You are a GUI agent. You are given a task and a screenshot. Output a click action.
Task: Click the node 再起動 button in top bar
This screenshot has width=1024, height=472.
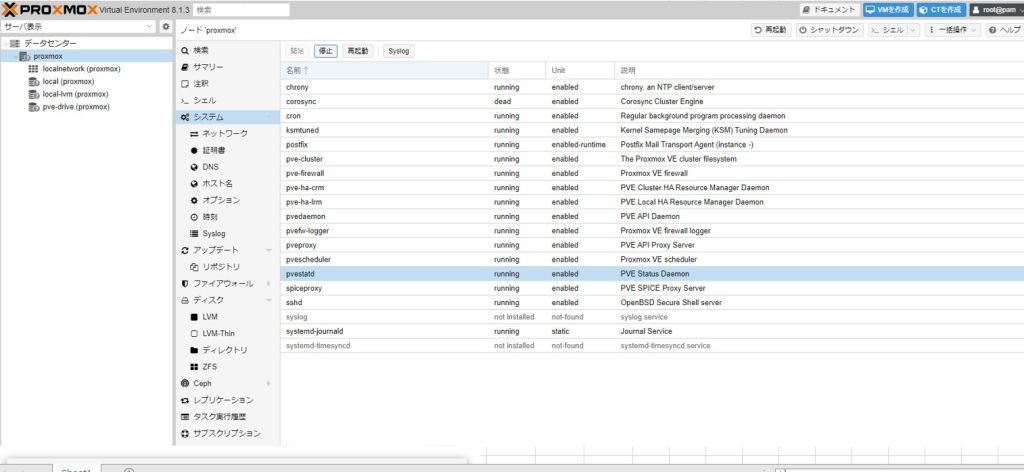[x=771, y=30]
